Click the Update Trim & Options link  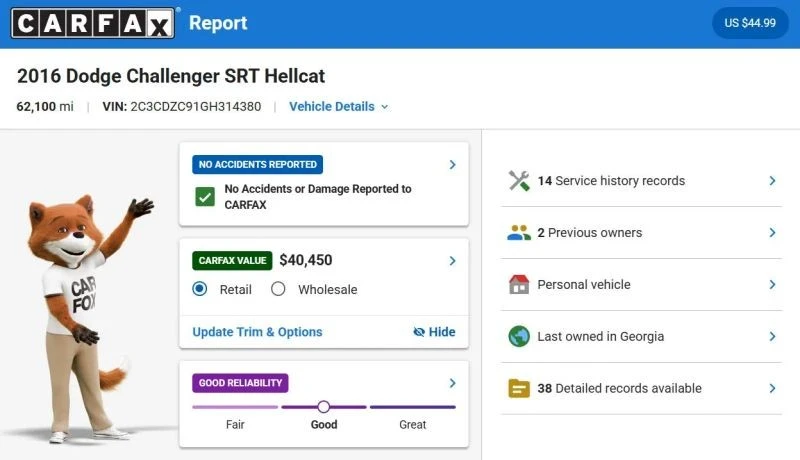257,332
